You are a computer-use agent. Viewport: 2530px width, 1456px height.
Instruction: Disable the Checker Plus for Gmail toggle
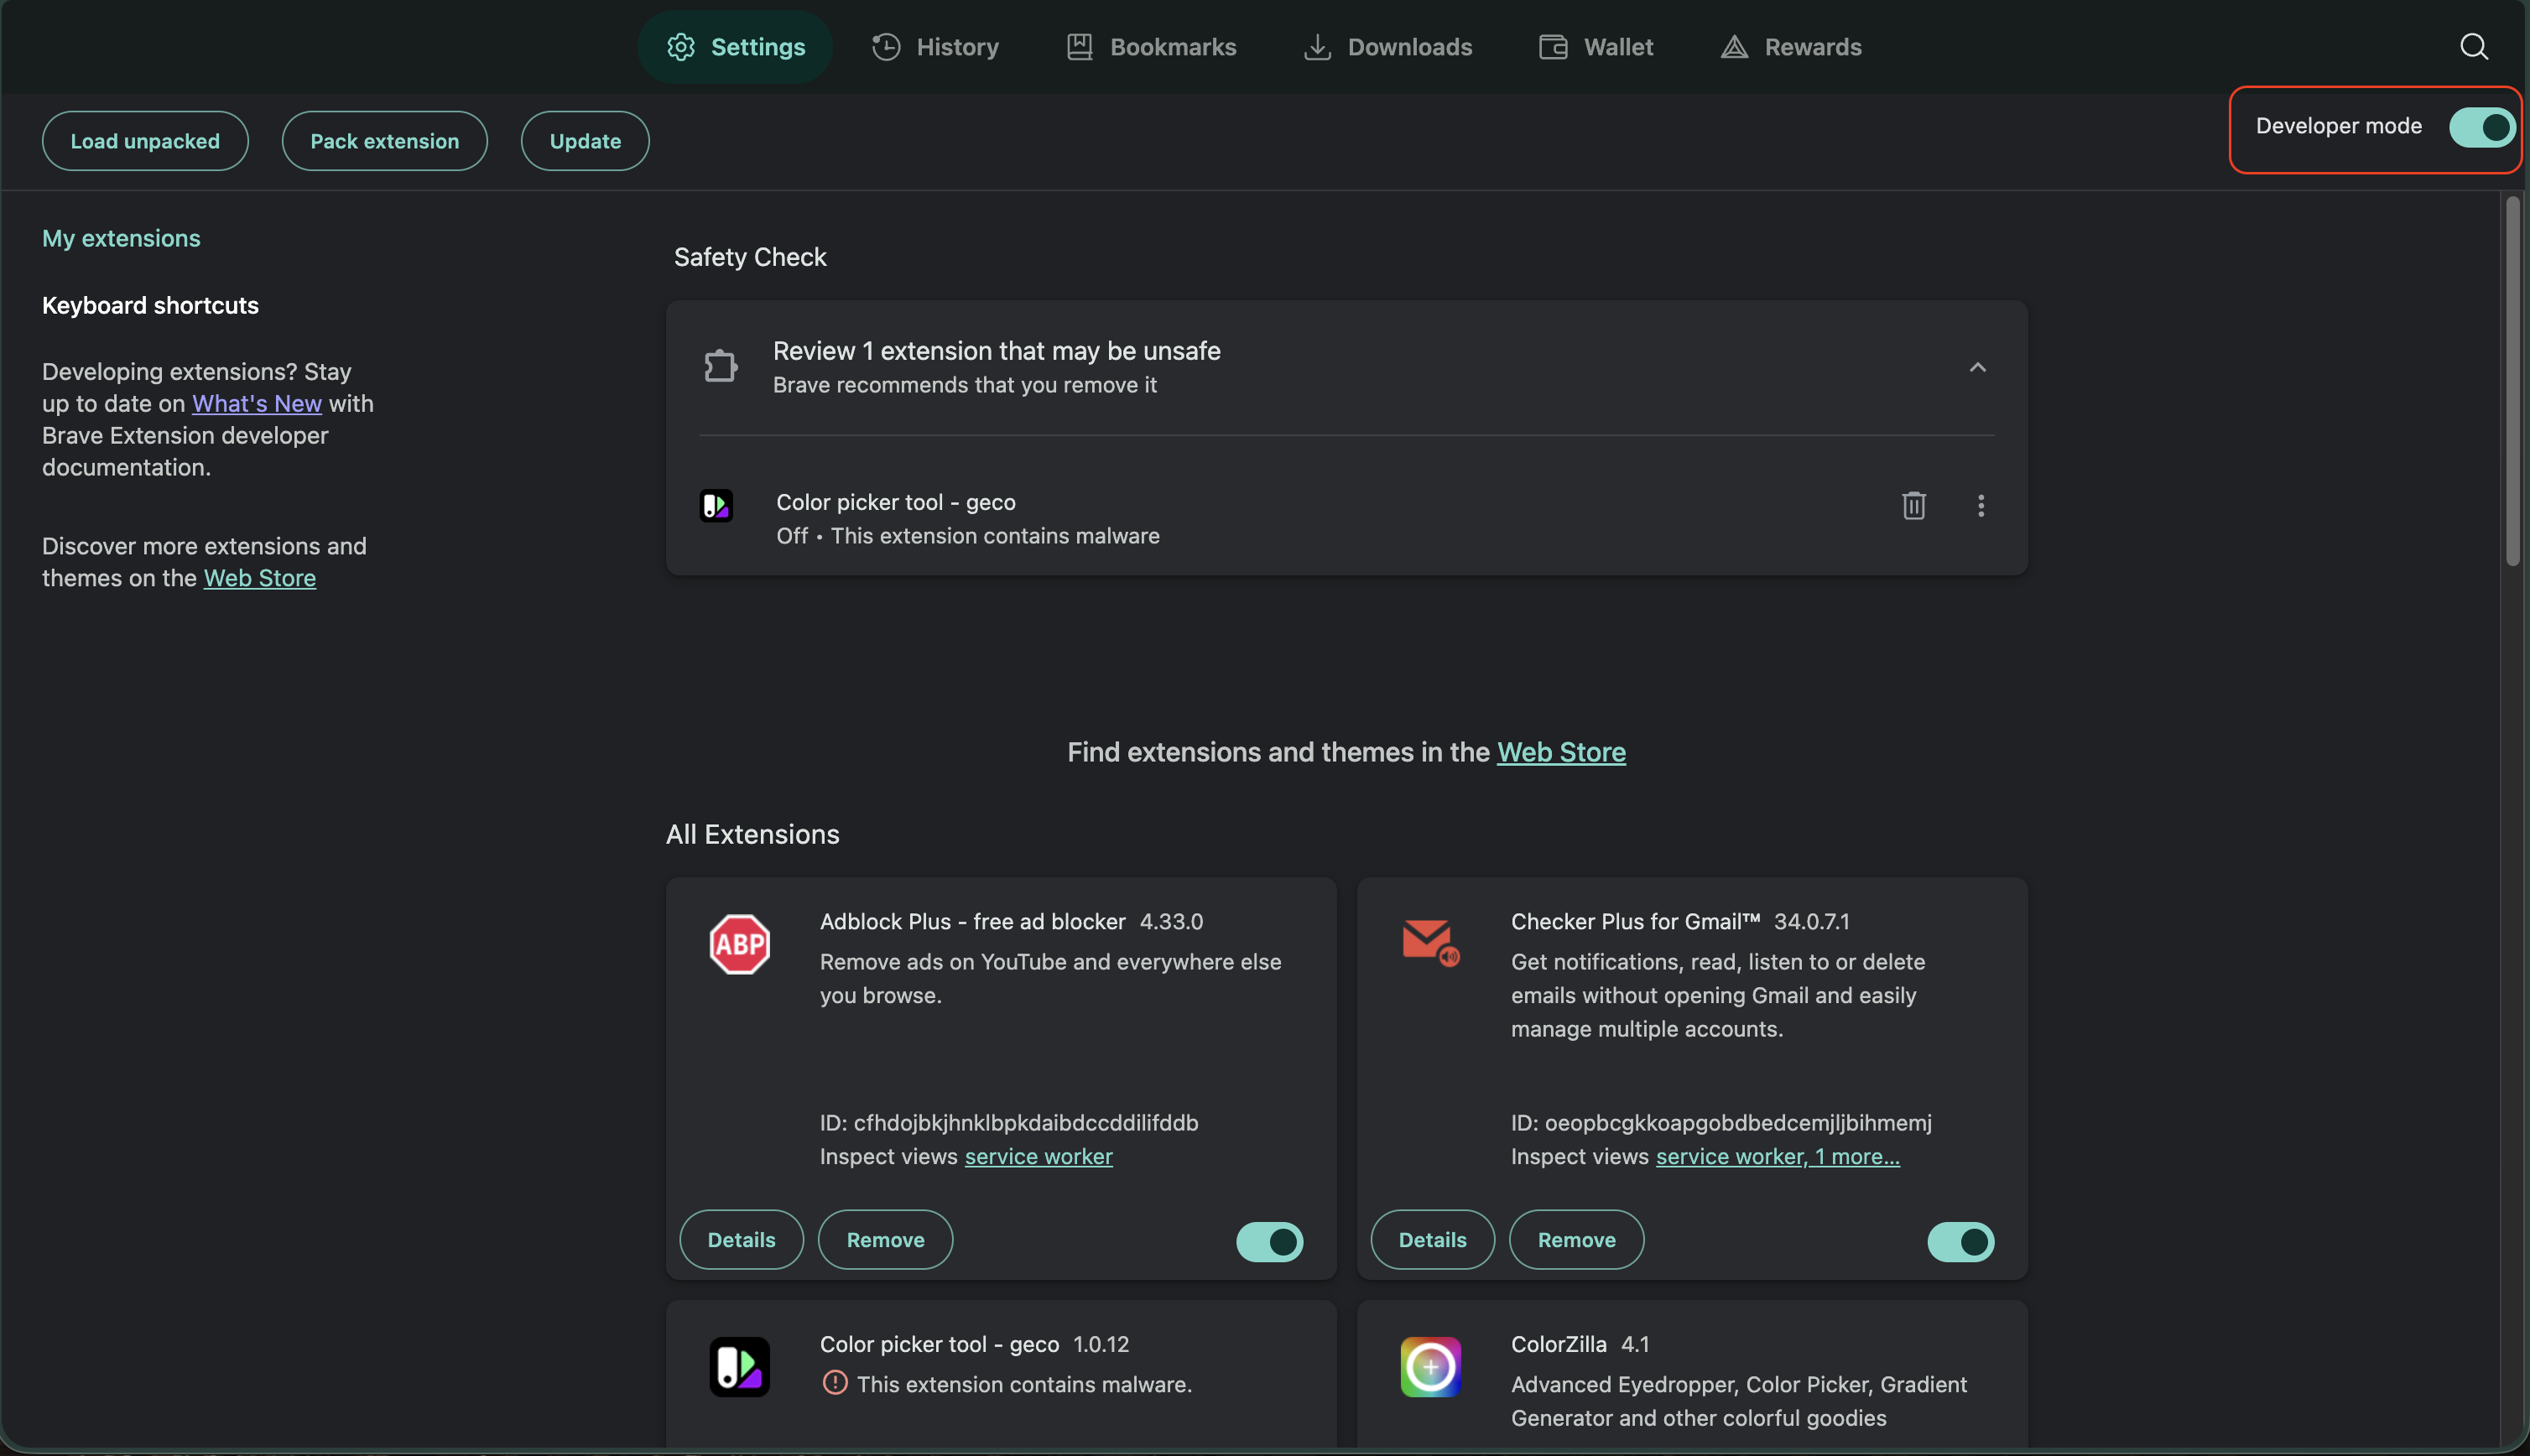(x=1959, y=1241)
